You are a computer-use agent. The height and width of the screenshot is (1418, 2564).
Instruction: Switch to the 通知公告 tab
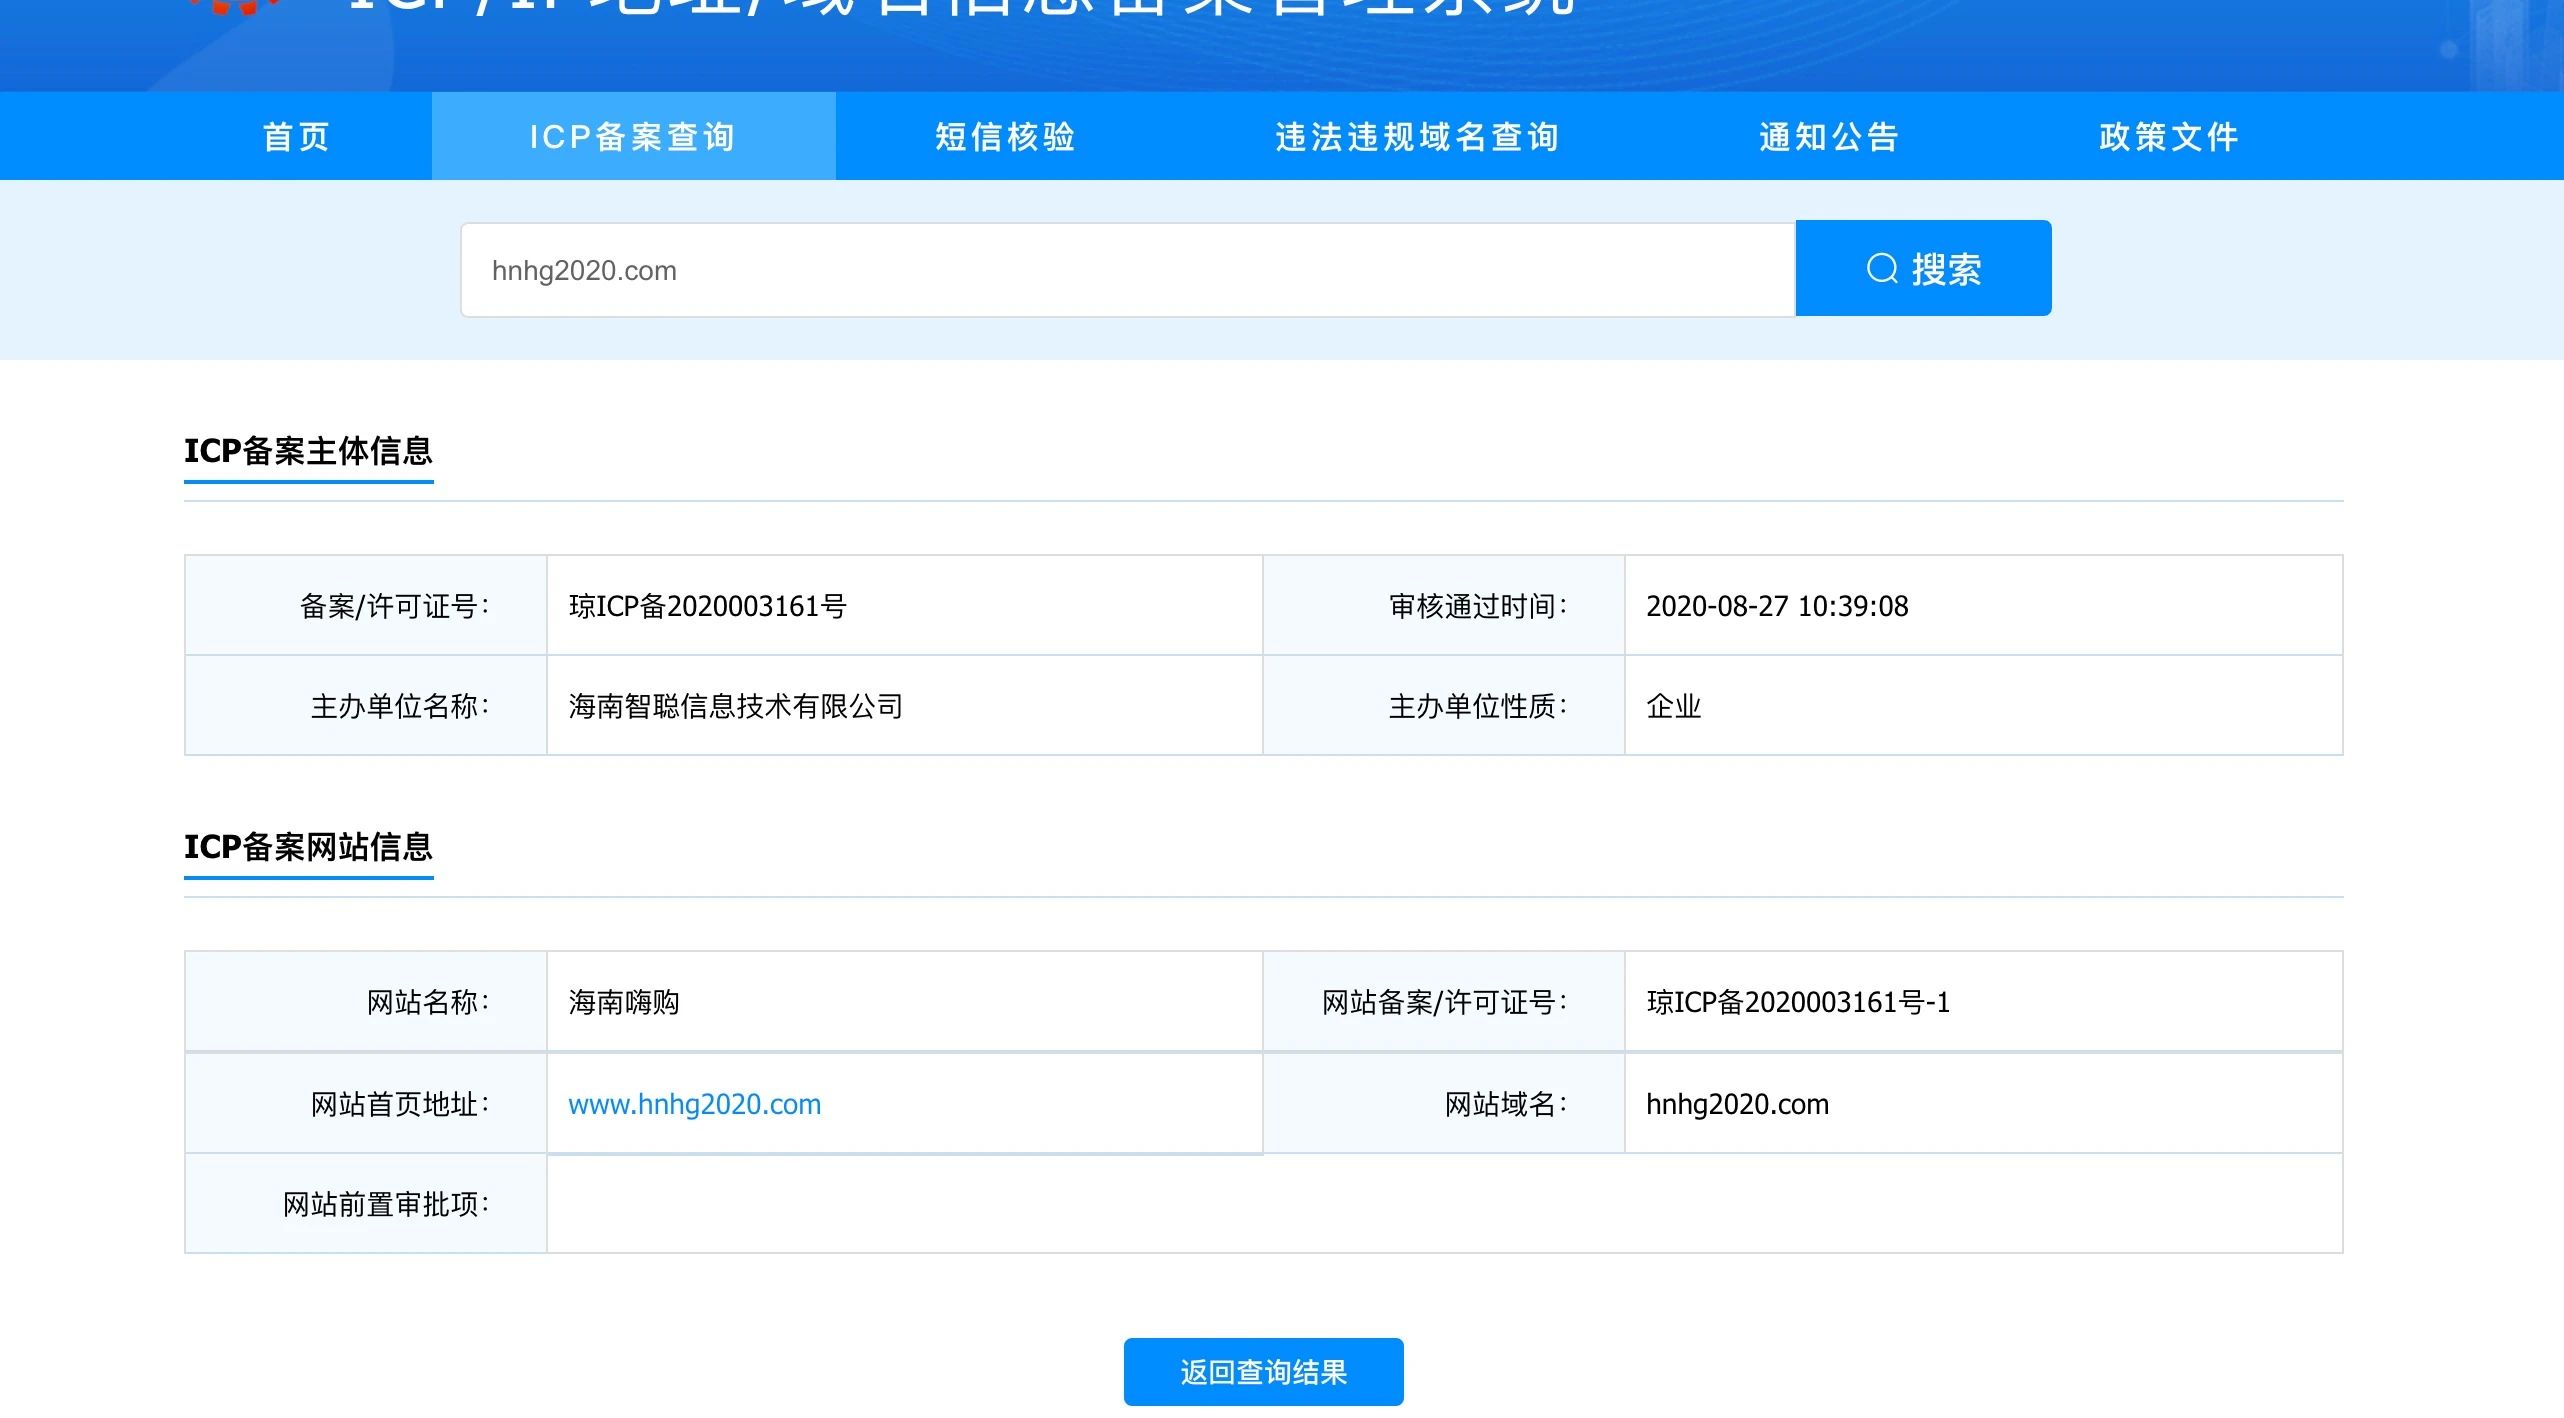pos(1829,137)
